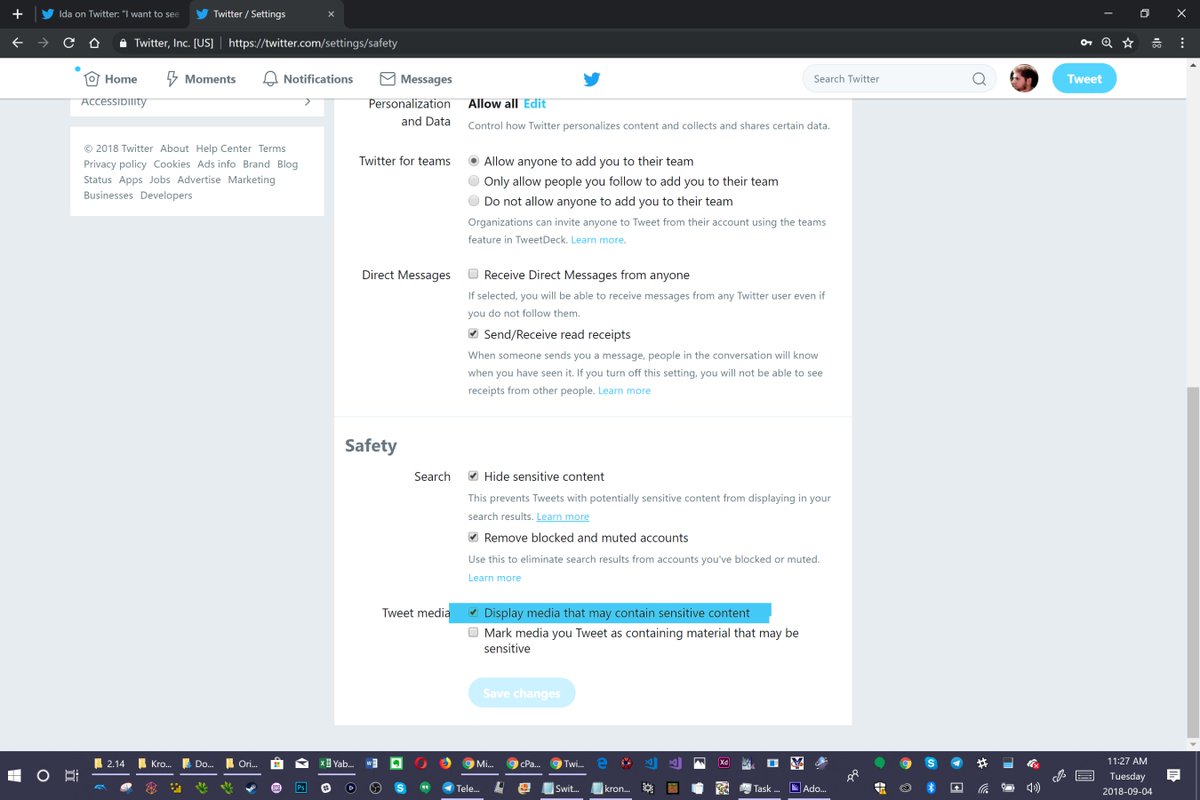
Task: Open the Mail app on taskbar
Action: coord(302,763)
